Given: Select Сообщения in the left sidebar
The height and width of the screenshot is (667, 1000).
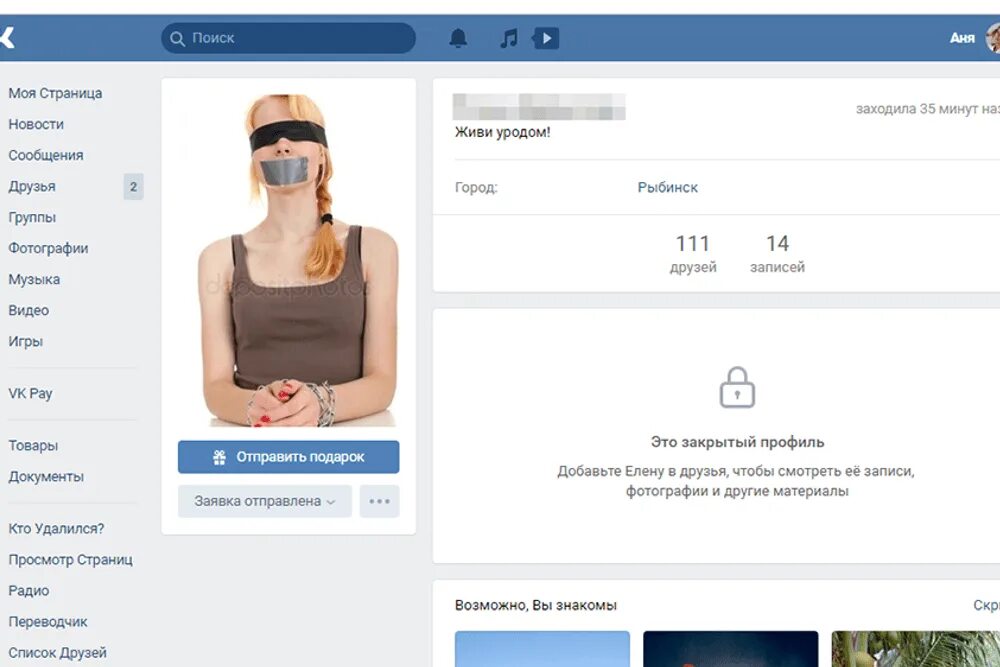Looking at the screenshot, I should coord(45,155).
